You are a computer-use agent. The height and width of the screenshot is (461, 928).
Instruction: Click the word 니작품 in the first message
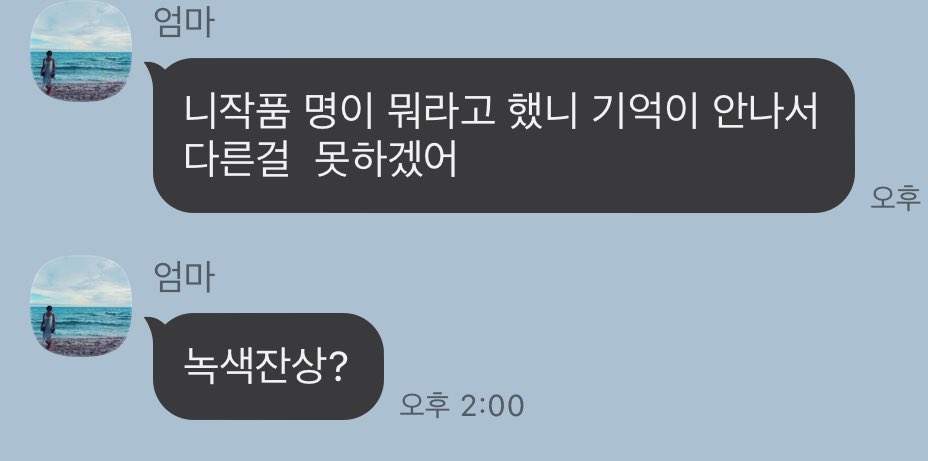(x=236, y=114)
